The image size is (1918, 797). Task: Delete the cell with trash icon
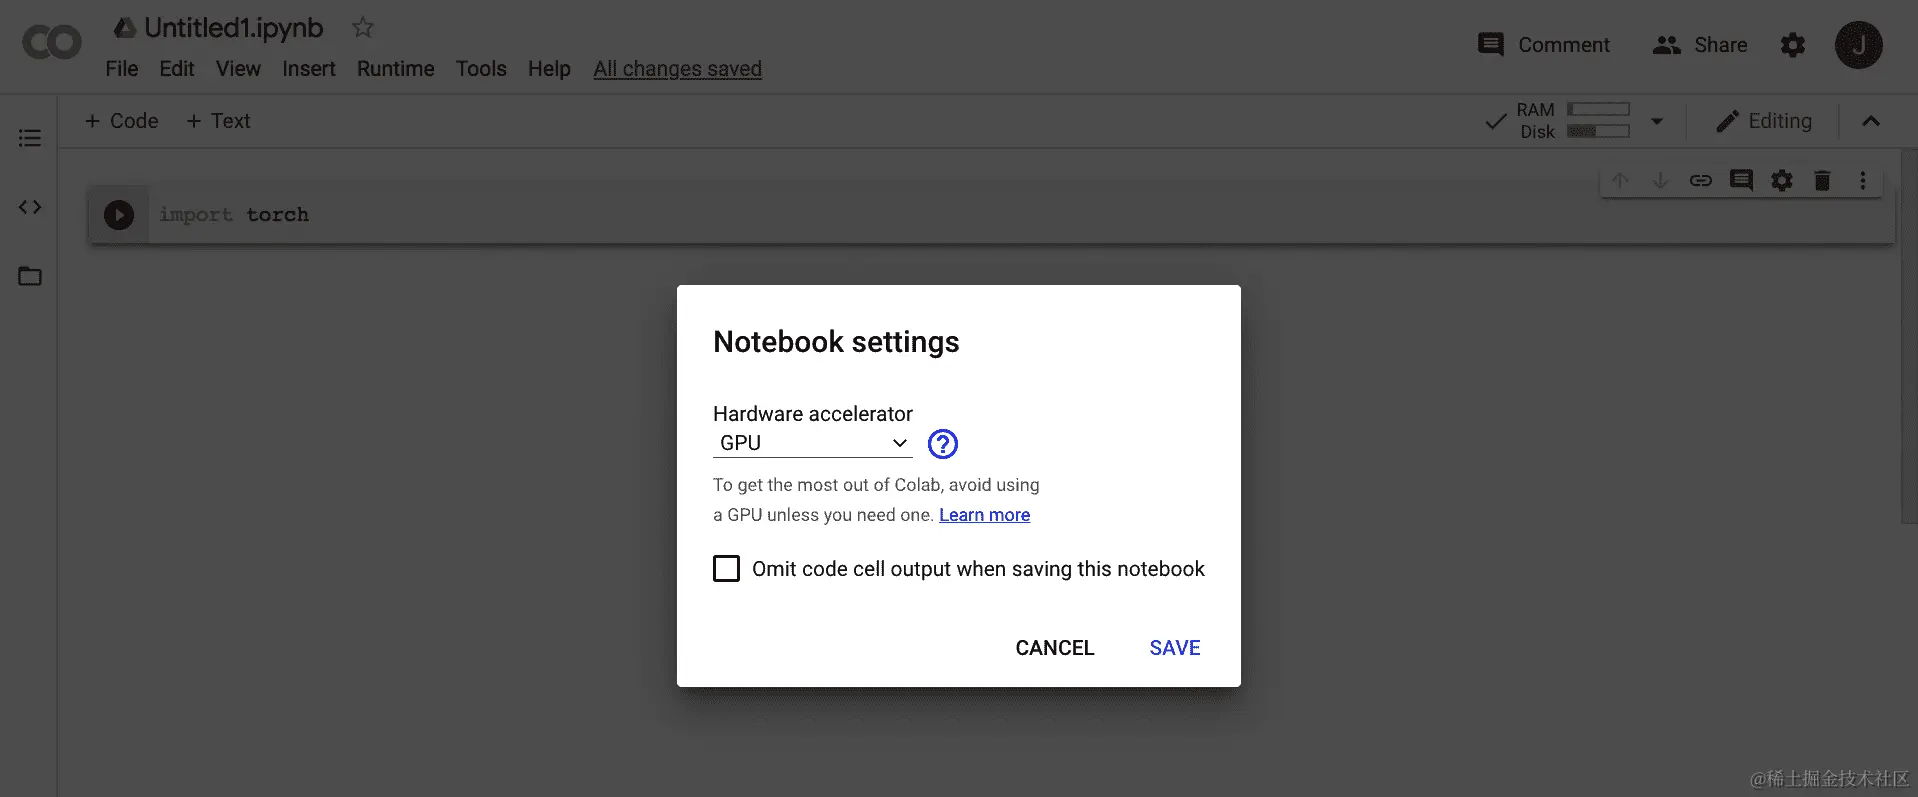tap(1822, 180)
